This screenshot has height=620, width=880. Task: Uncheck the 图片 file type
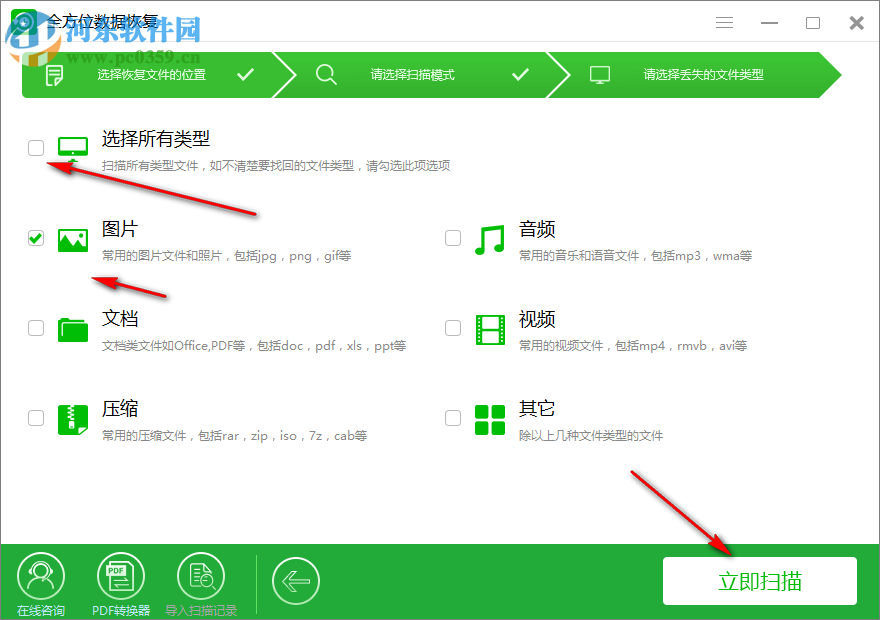[x=36, y=238]
